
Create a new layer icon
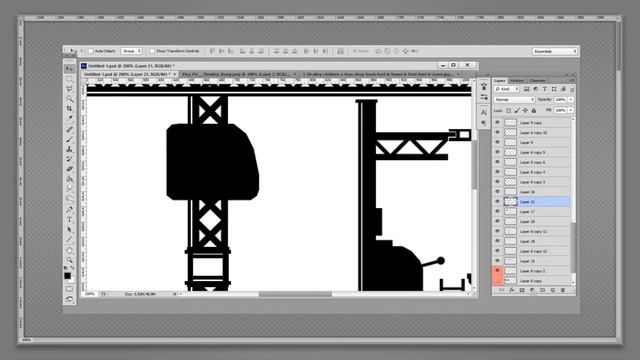[x=552, y=290]
